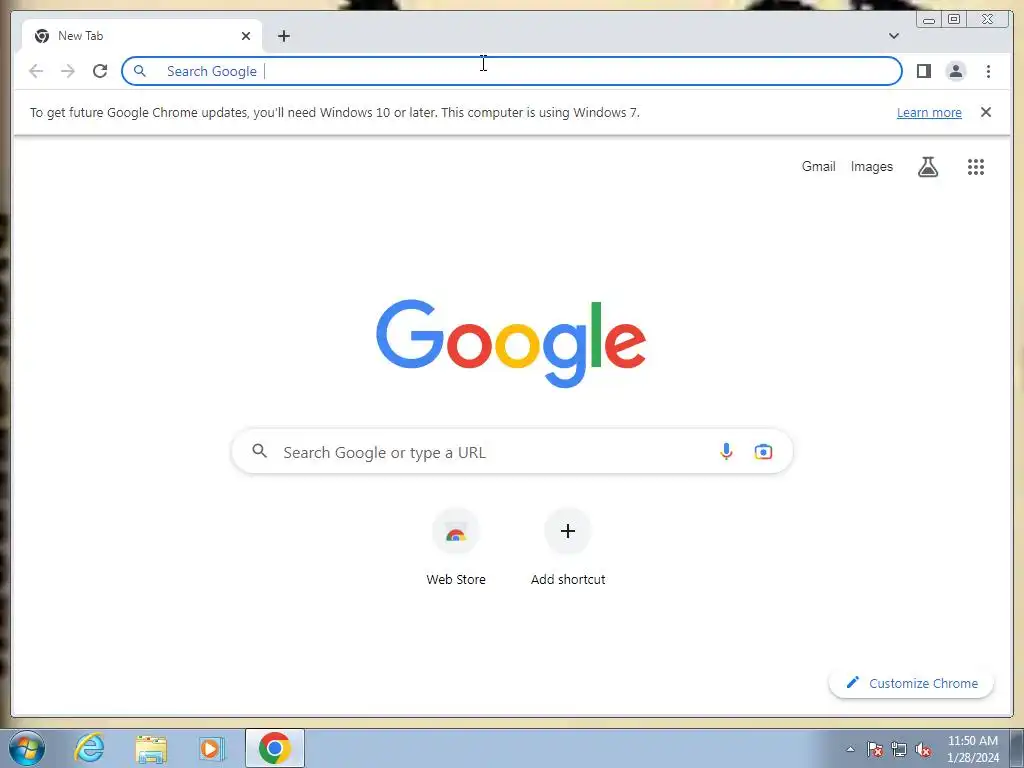Expand the tab search chevron
1024x768 pixels.
893,36
